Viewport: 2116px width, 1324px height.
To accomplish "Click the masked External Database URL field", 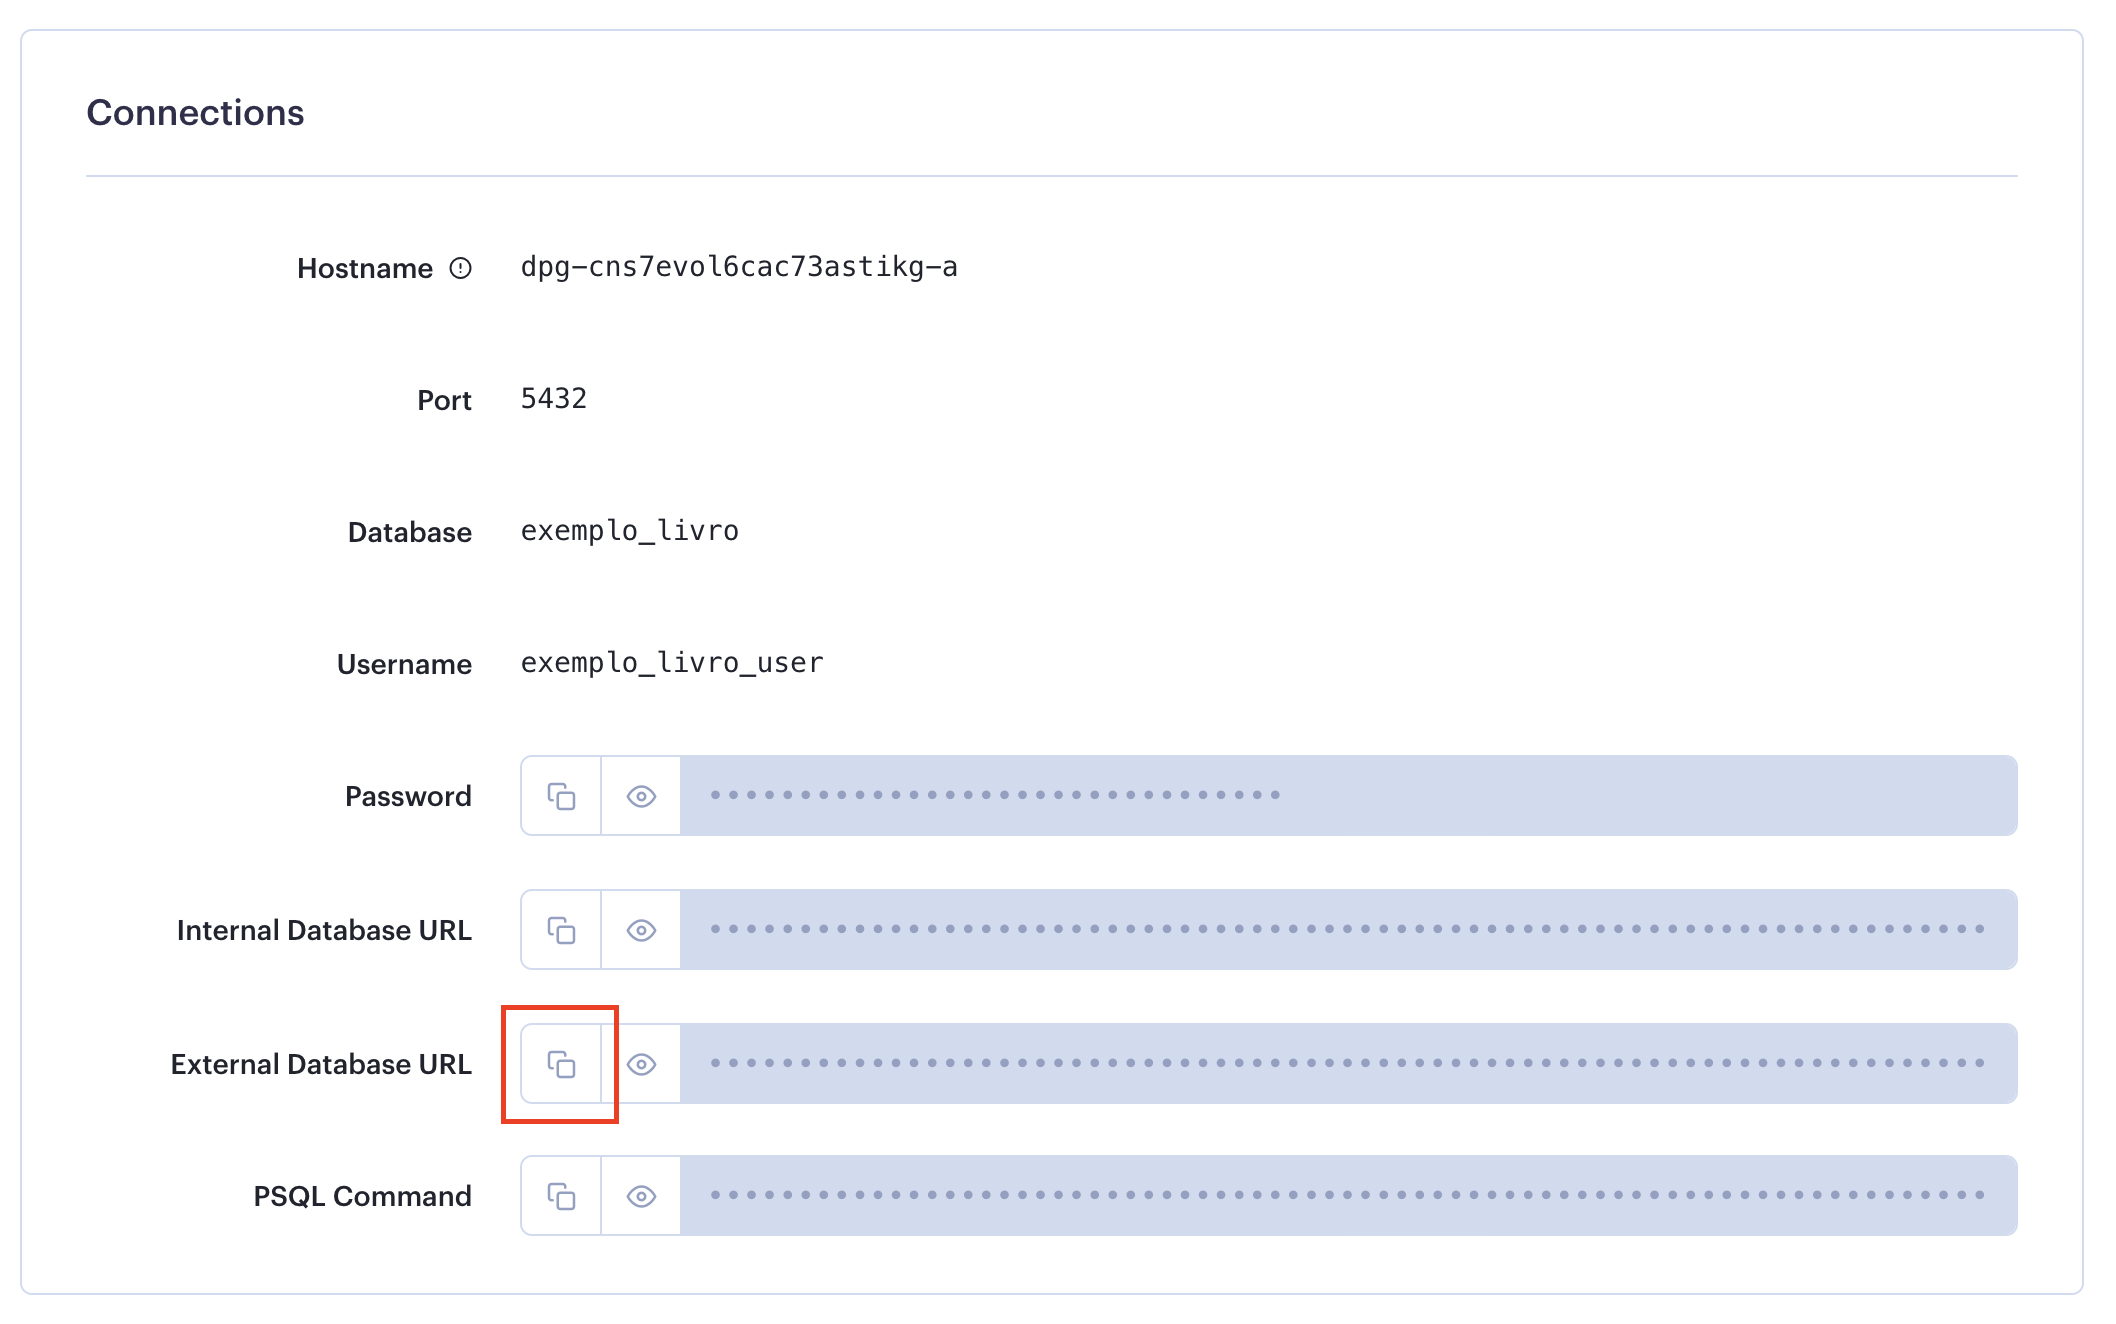I will [1300, 1064].
